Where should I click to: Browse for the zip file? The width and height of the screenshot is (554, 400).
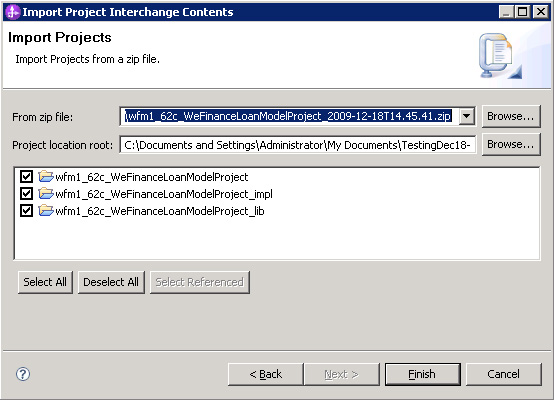click(511, 116)
